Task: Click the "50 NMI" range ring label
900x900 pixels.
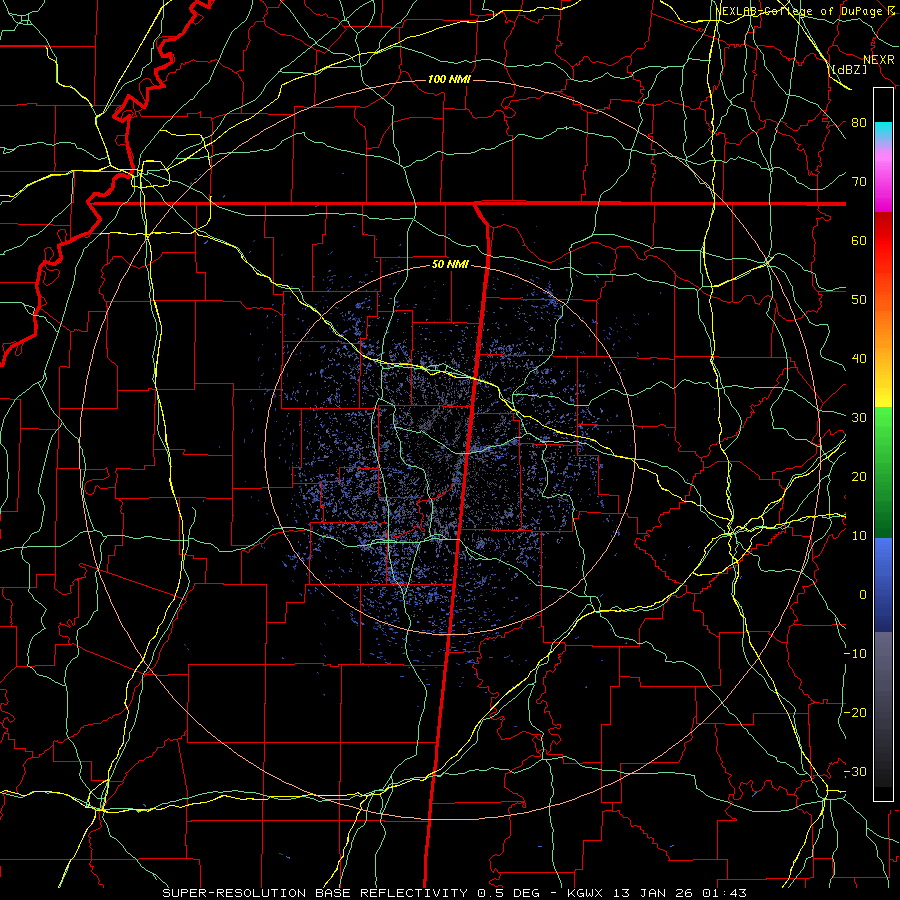Action: point(450,265)
